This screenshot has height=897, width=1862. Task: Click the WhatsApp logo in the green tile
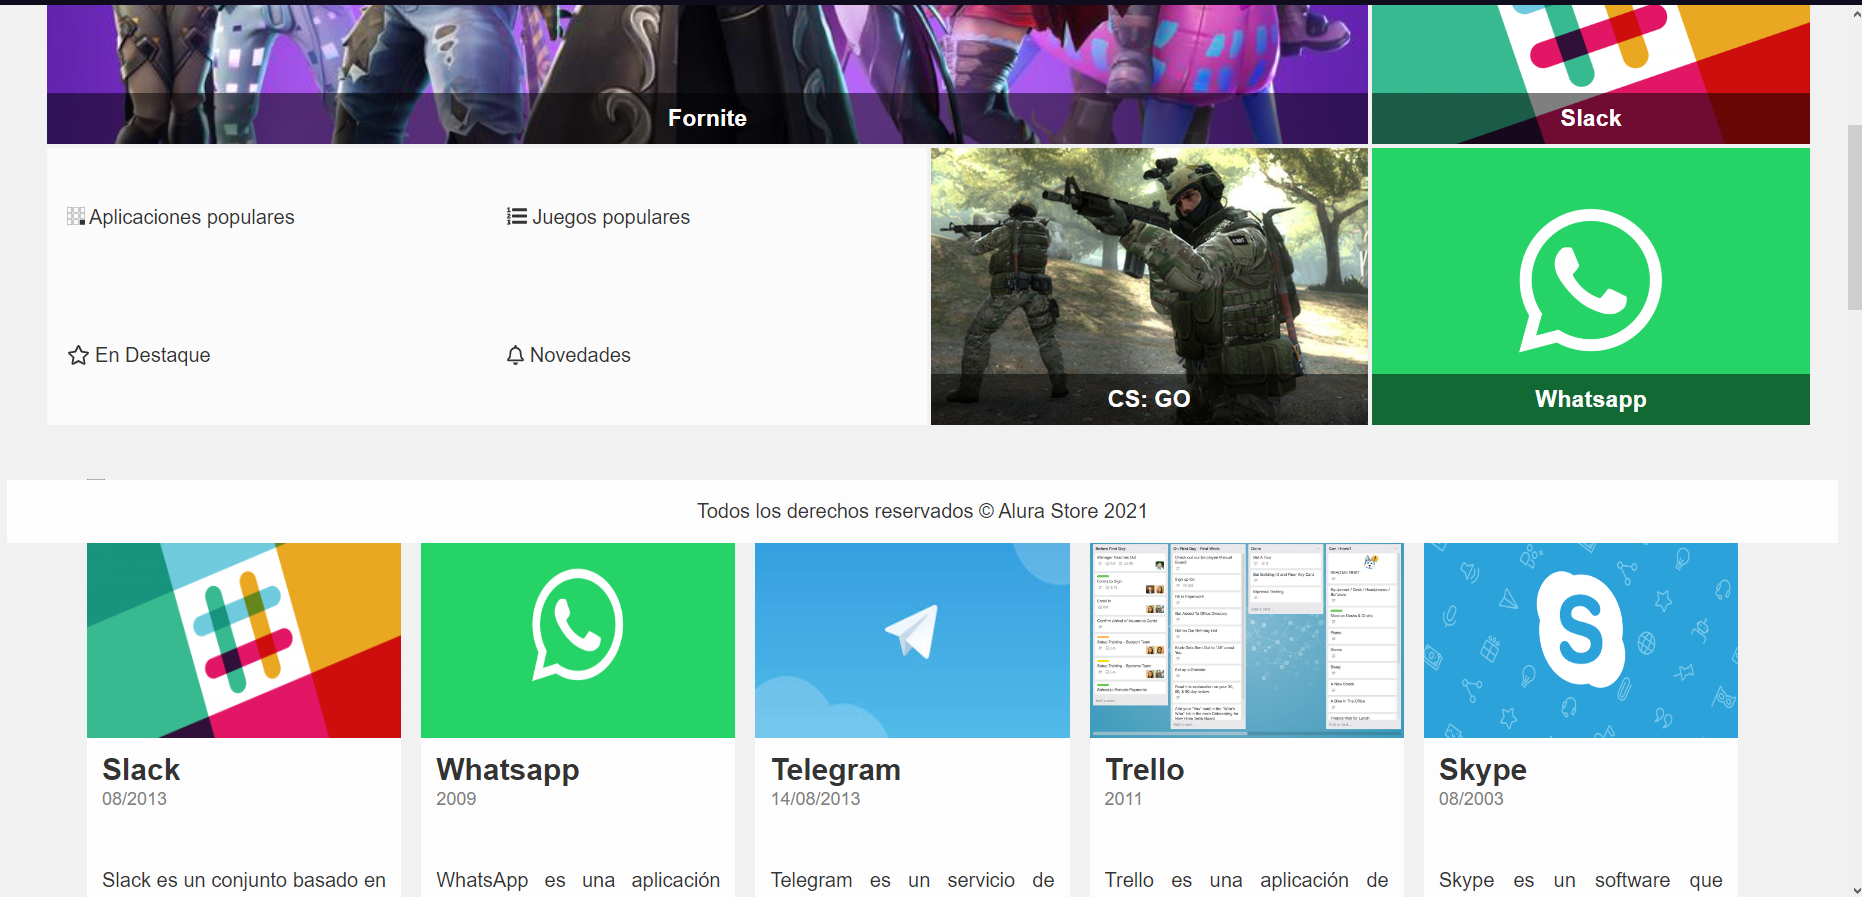(1591, 281)
